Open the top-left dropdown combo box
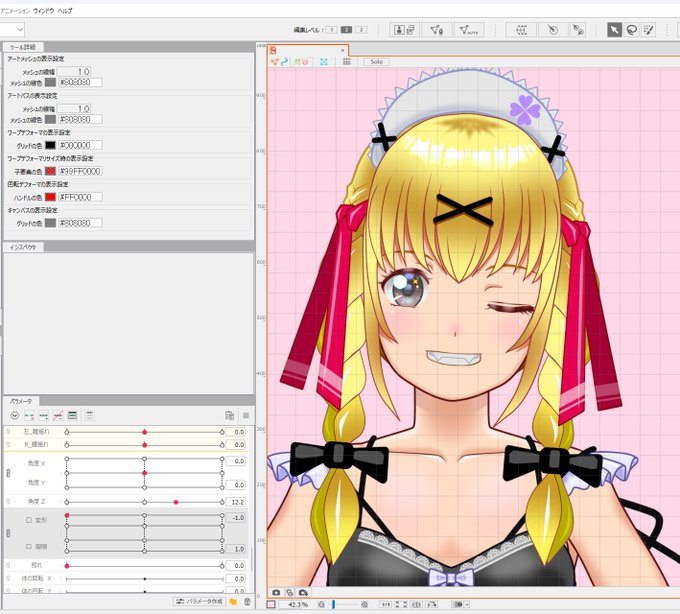 [x=12, y=29]
